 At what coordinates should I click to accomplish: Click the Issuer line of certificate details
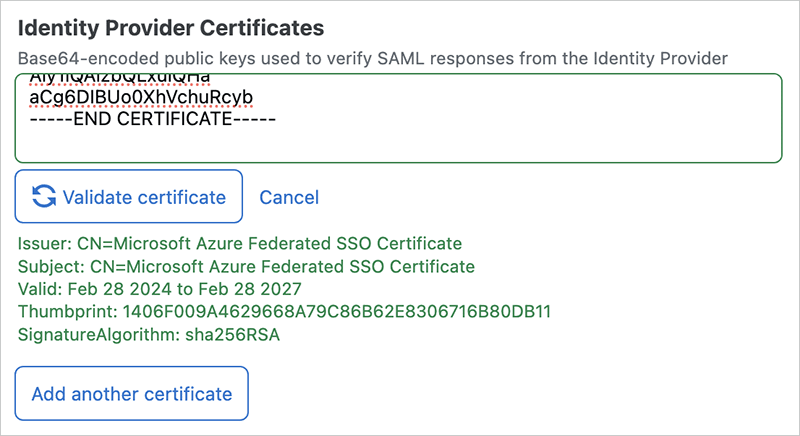click(x=240, y=243)
